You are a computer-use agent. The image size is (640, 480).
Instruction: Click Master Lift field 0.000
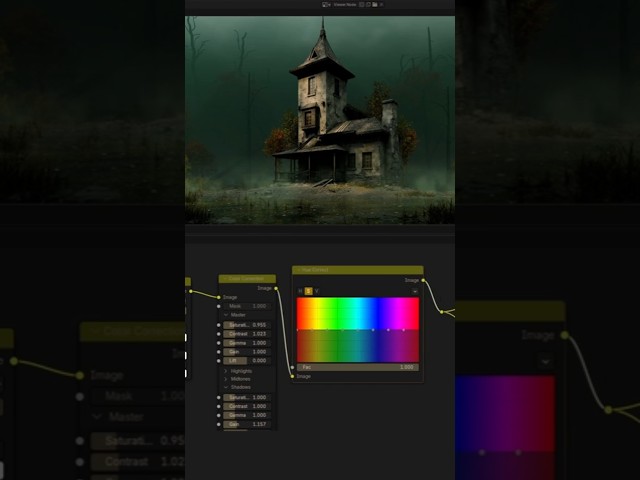coord(247,361)
